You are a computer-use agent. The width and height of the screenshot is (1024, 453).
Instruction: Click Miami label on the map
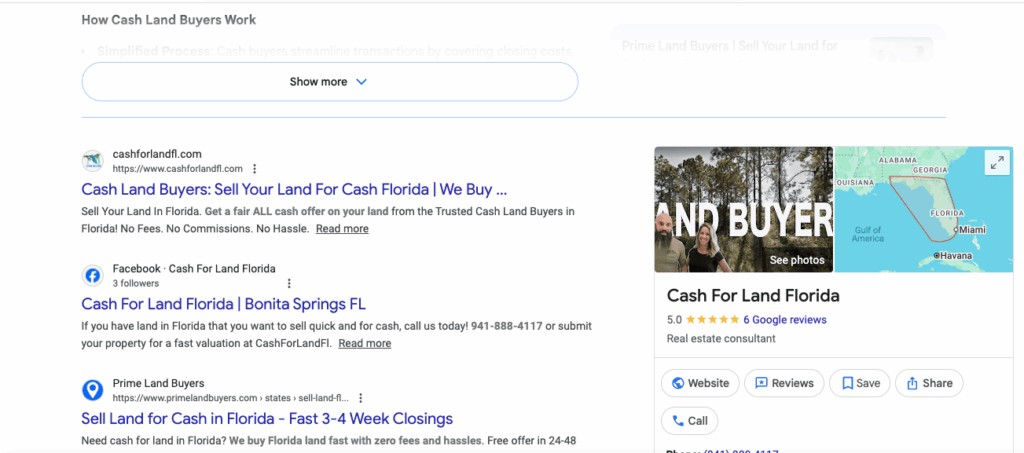coord(971,230)
